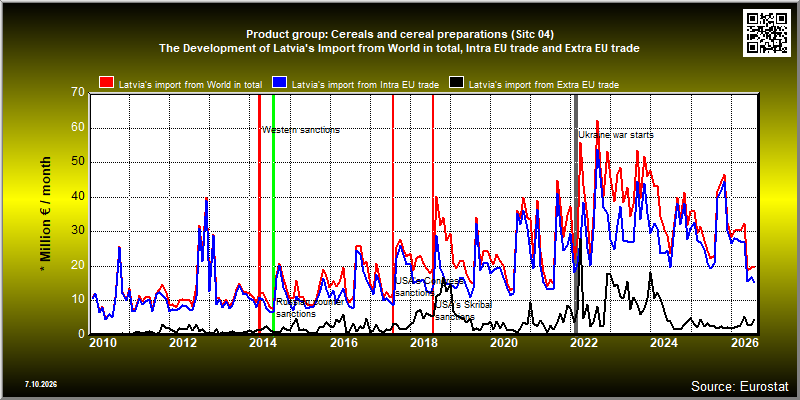
Task: Click x-axis label 2012
Action: coord(183,342)
